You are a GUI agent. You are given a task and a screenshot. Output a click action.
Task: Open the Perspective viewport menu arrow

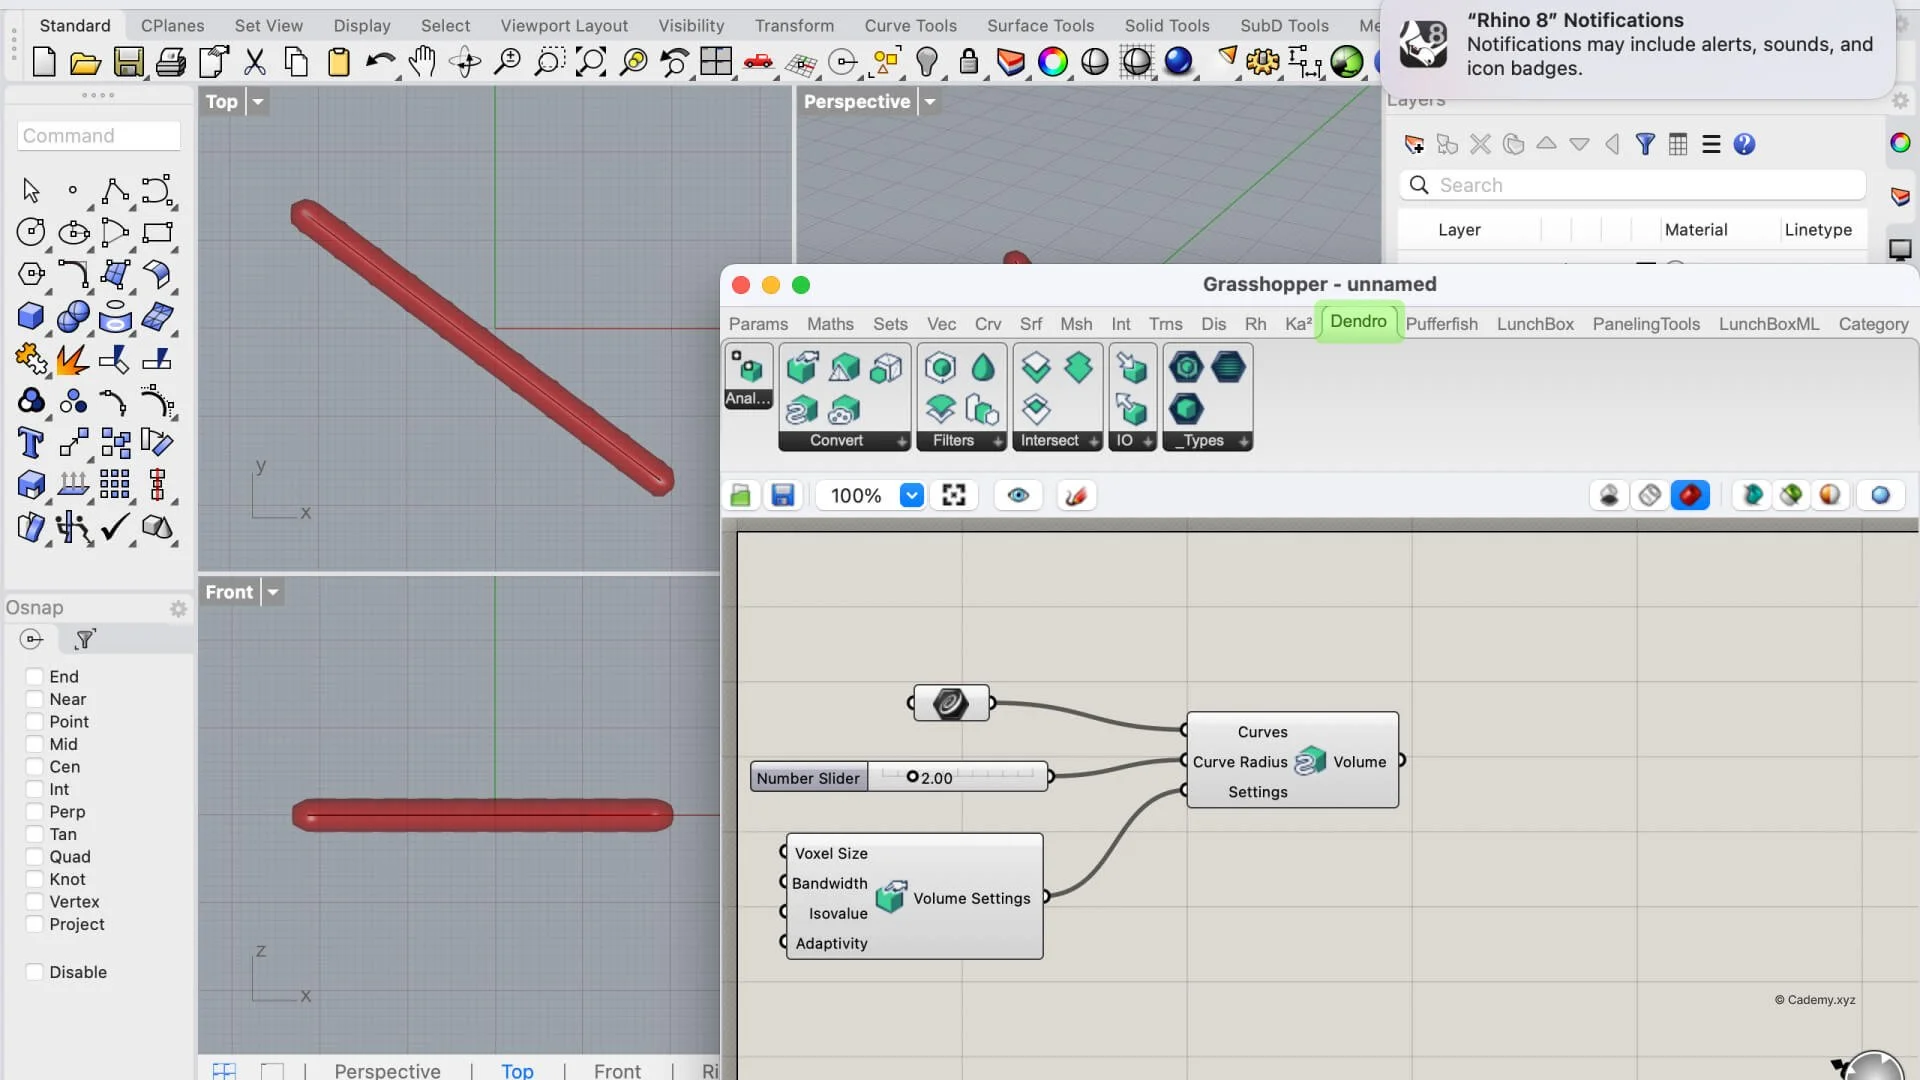click(x=930, y=102)
